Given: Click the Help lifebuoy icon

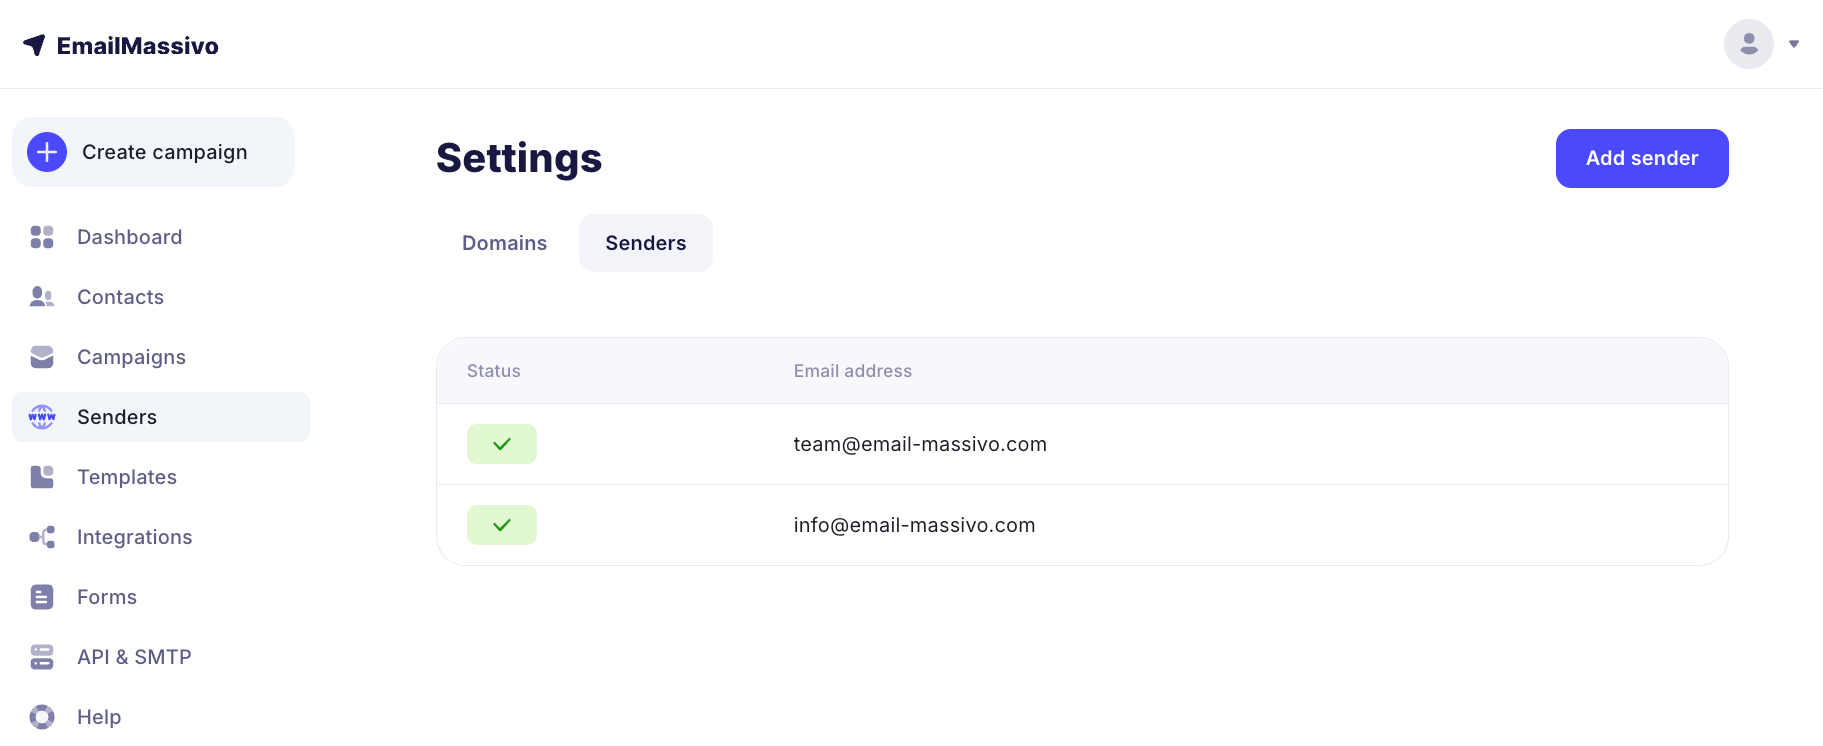Looking at the screenshot, I should click(42, 717).
